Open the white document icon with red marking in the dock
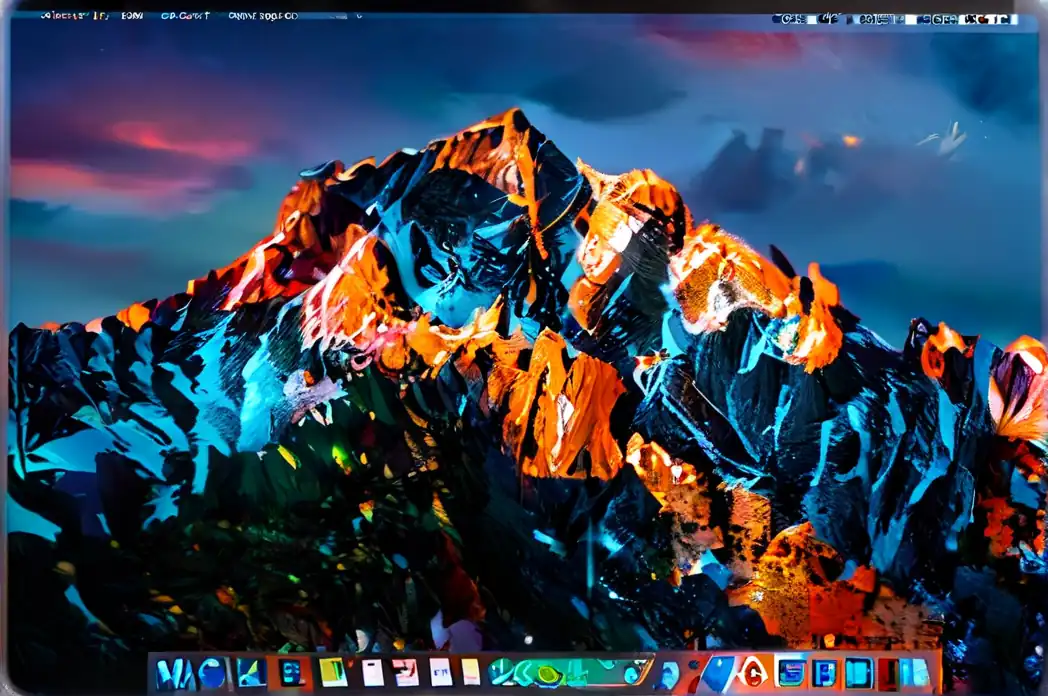The image size is (1048, 696). (405, 672)
